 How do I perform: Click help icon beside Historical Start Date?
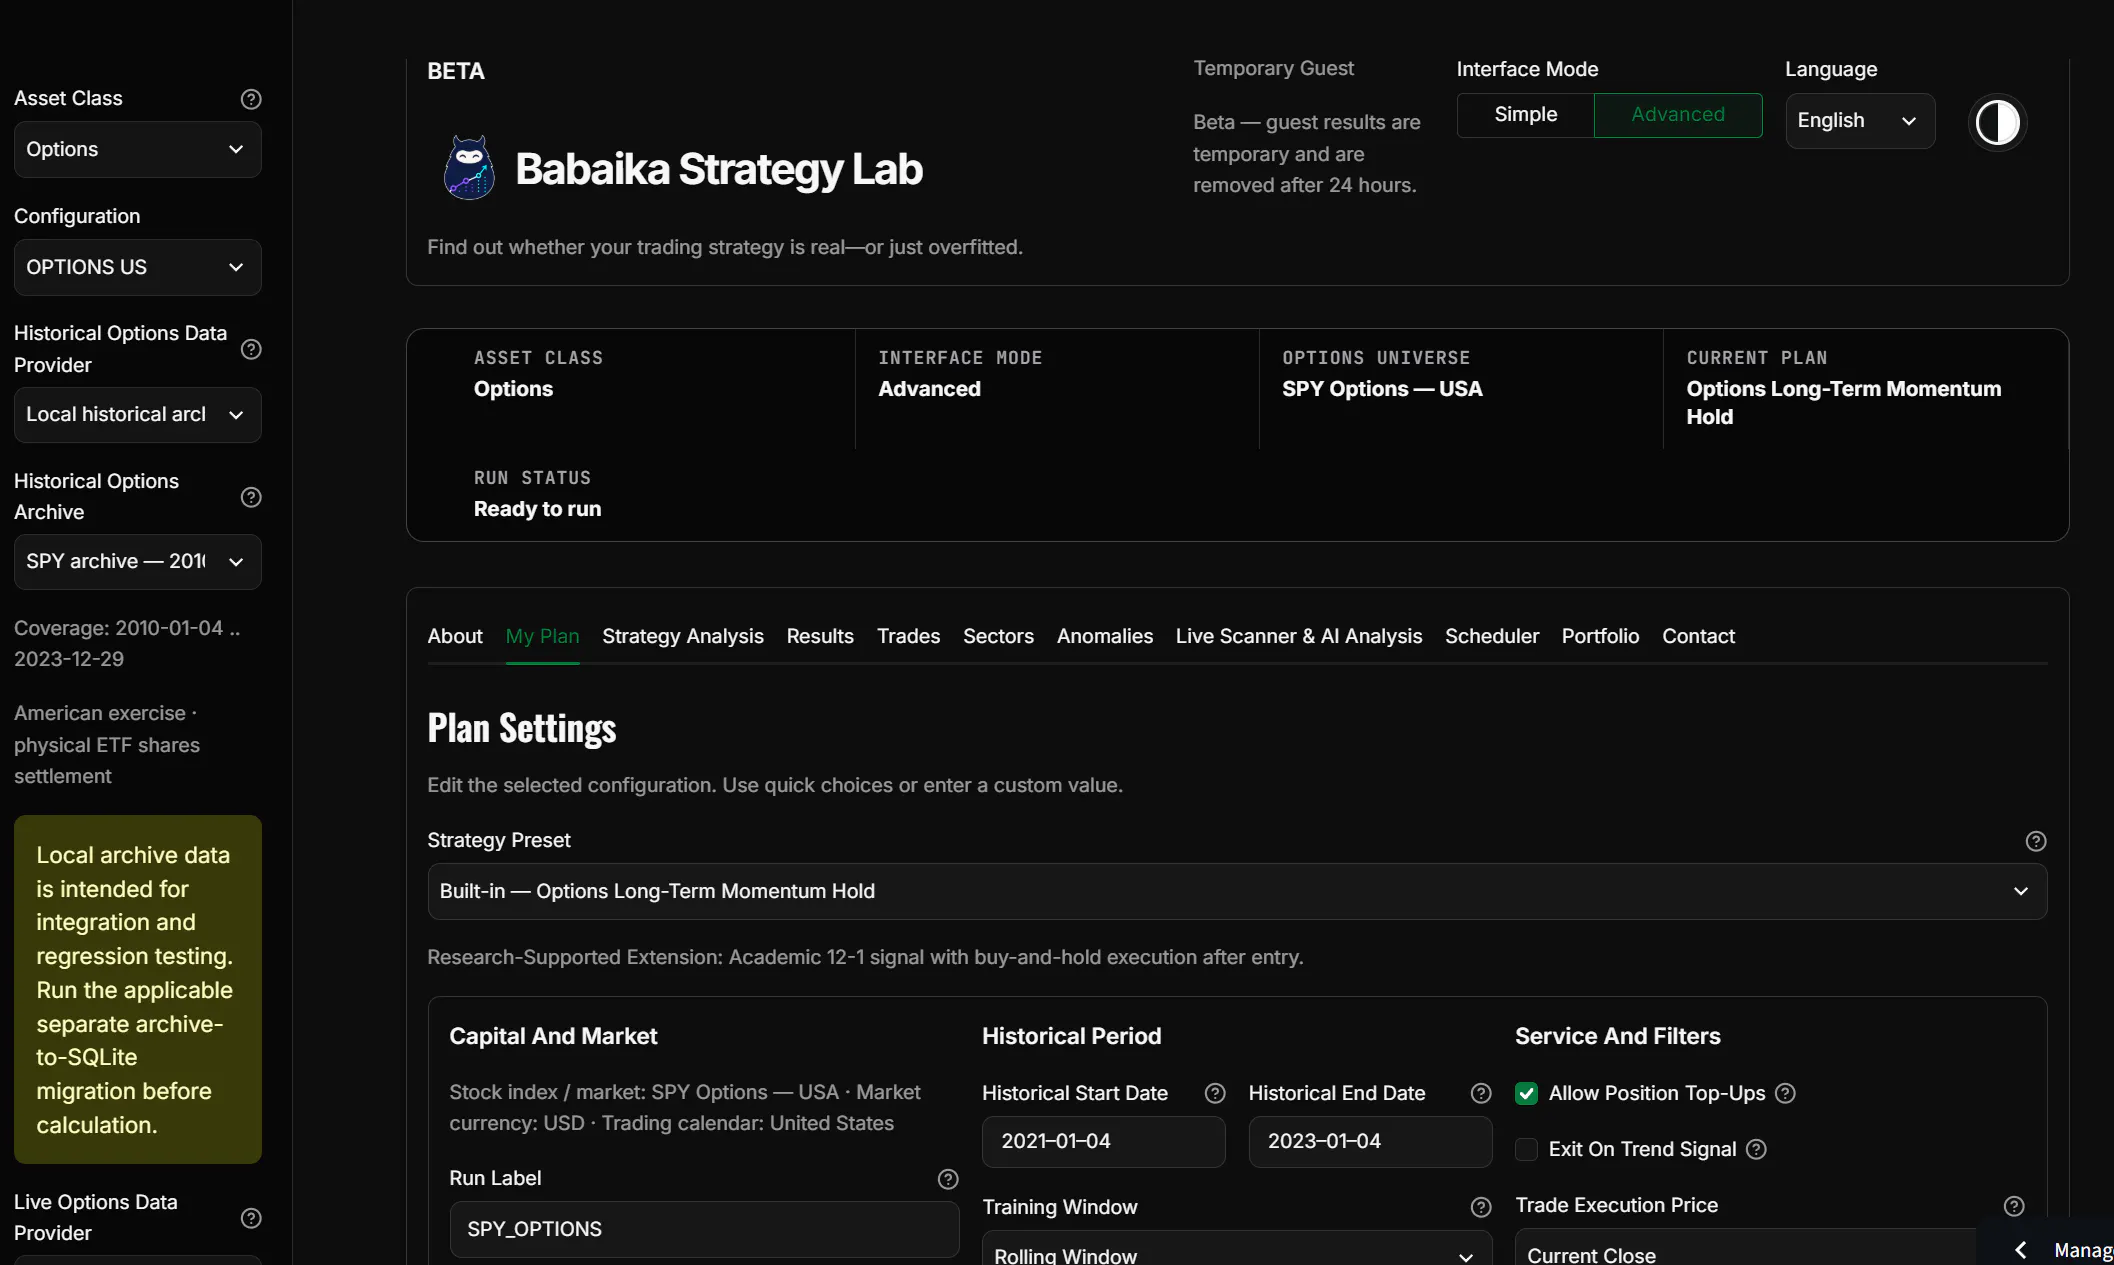pos(1214,1094)
